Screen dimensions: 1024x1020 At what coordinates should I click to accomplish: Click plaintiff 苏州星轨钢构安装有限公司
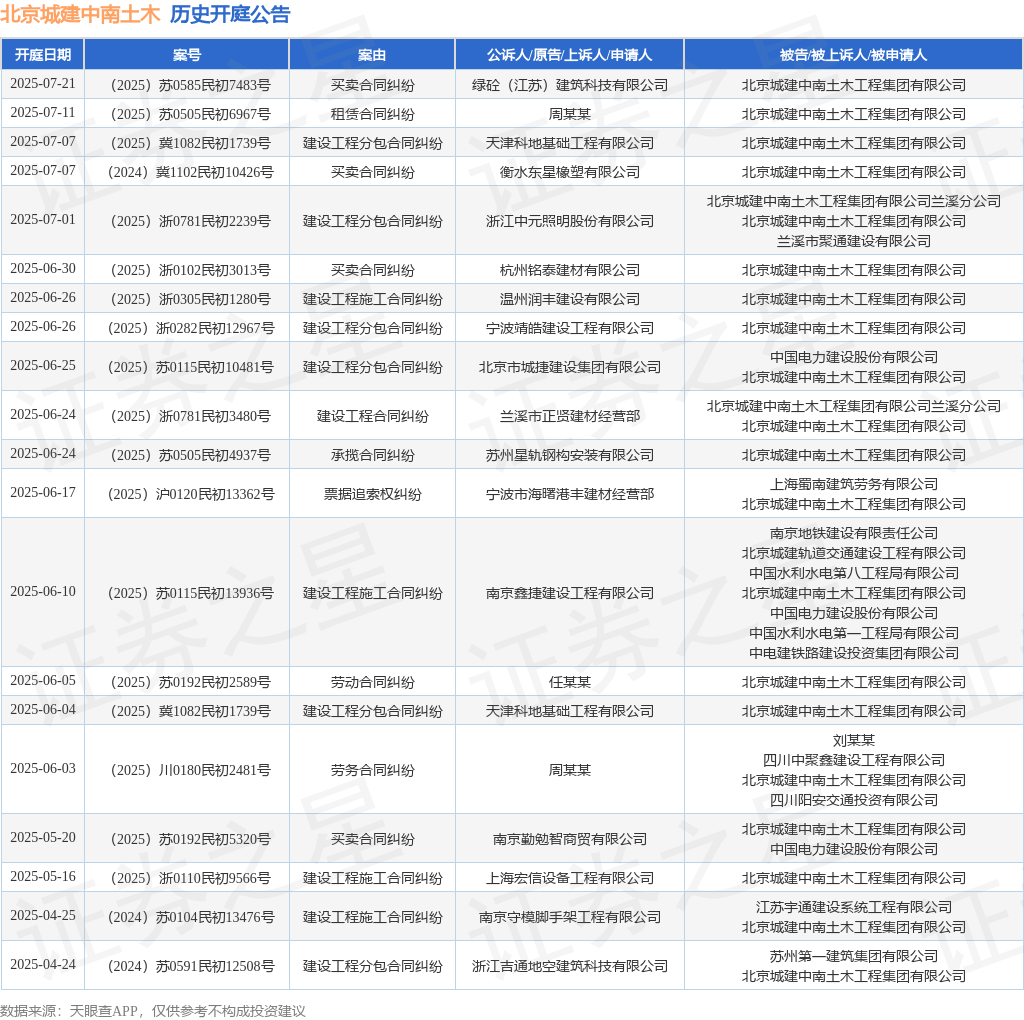coord(569,455)
